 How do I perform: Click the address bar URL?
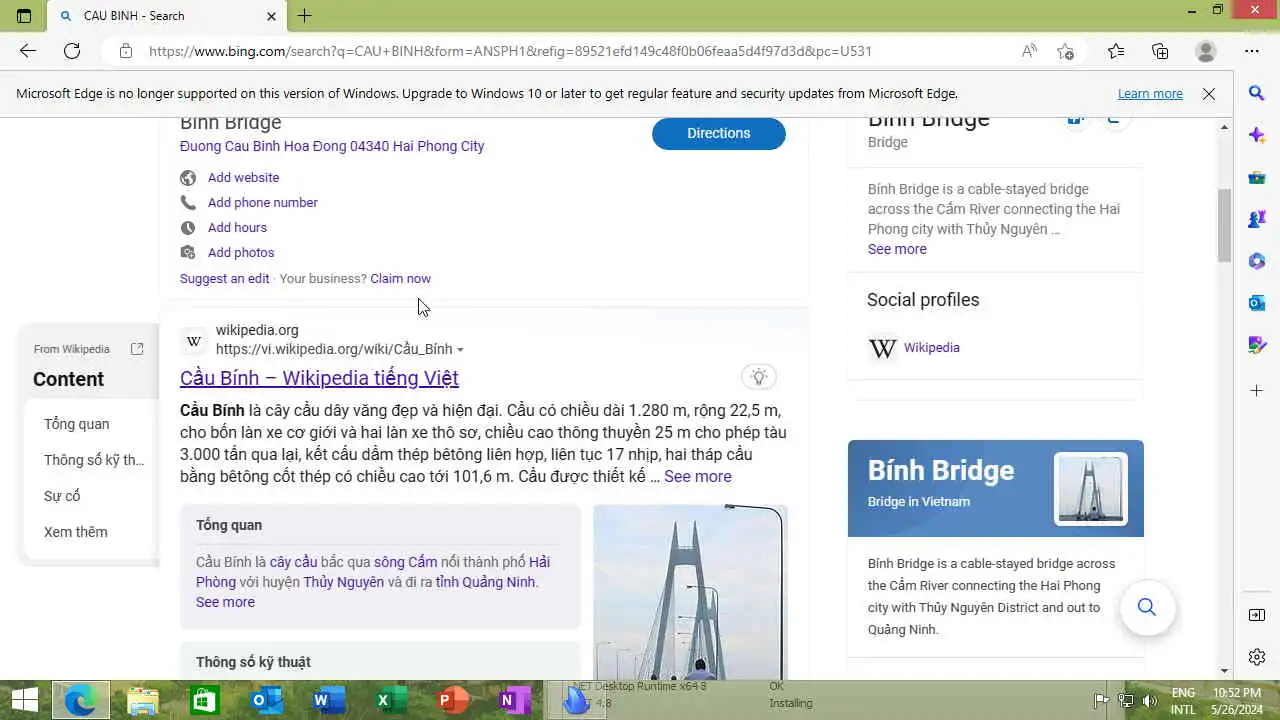click(x=510, y=51)
